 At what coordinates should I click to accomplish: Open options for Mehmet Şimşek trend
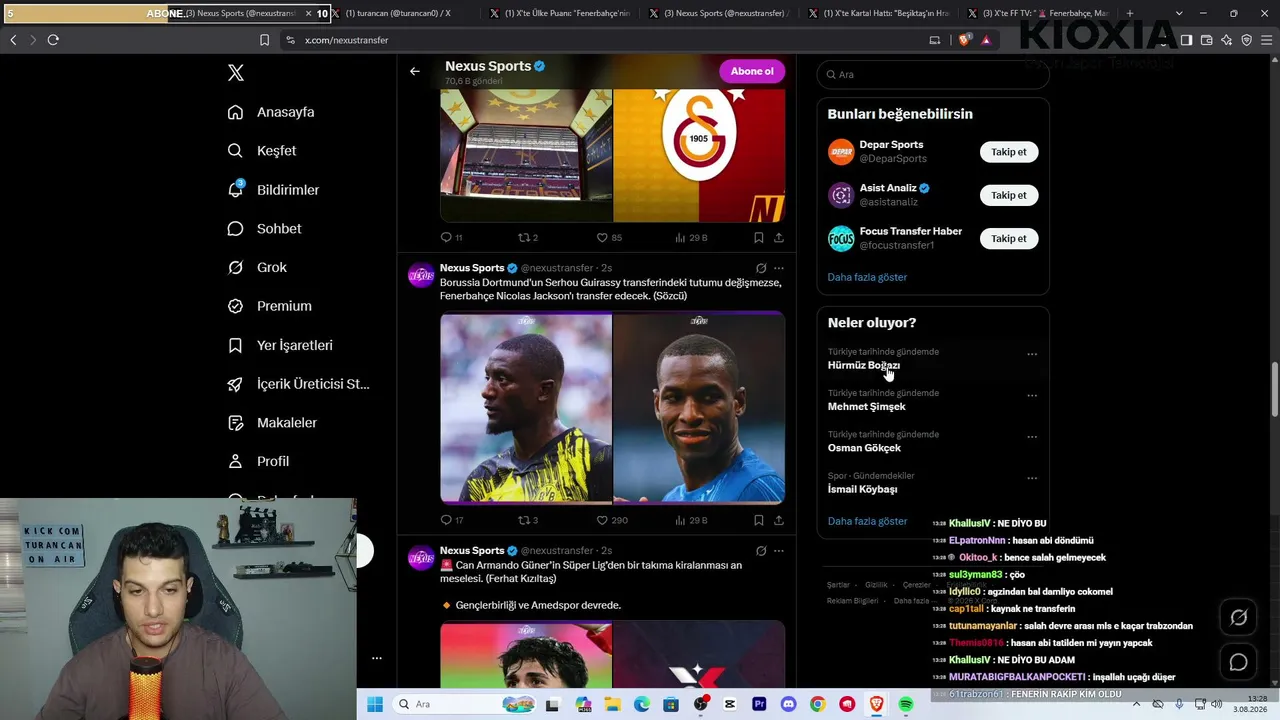tap(1032, 396)
